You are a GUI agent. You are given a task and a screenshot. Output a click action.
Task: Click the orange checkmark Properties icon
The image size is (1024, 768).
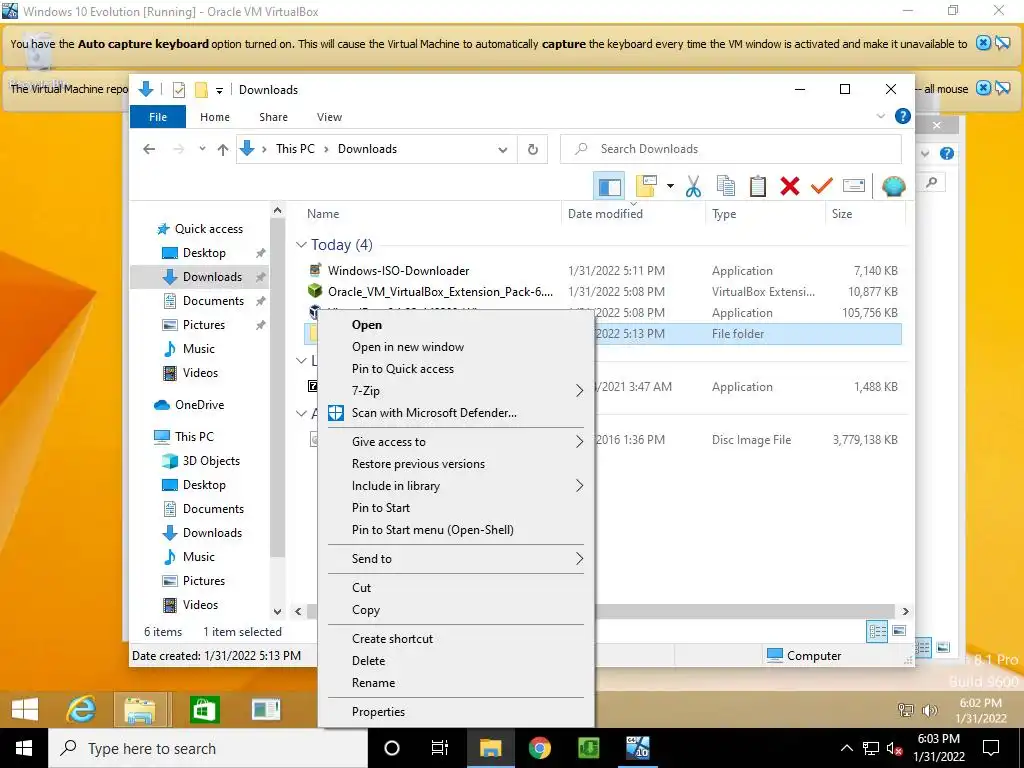822,186
